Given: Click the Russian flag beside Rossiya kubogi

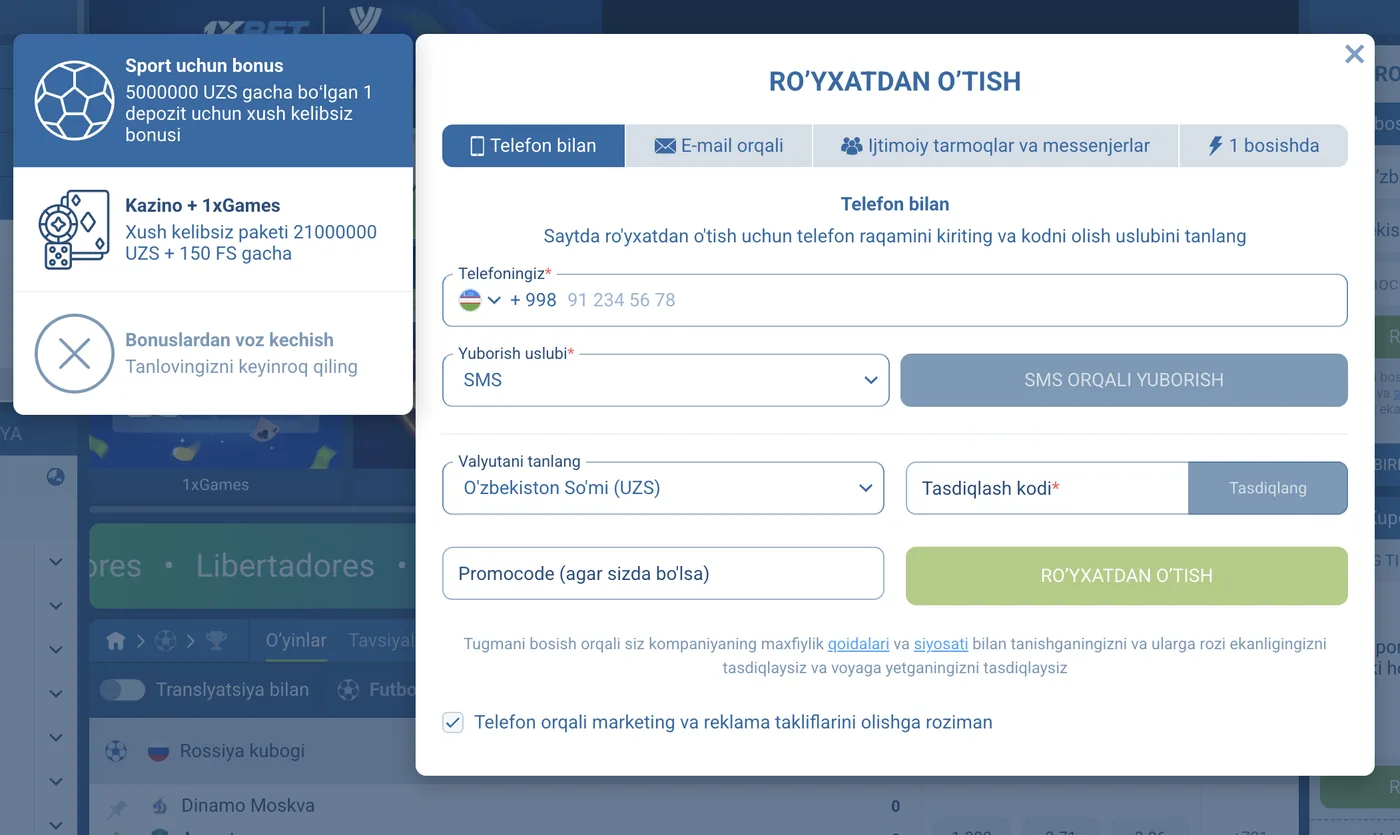Looking at the screenshot, I should [158, 751].
